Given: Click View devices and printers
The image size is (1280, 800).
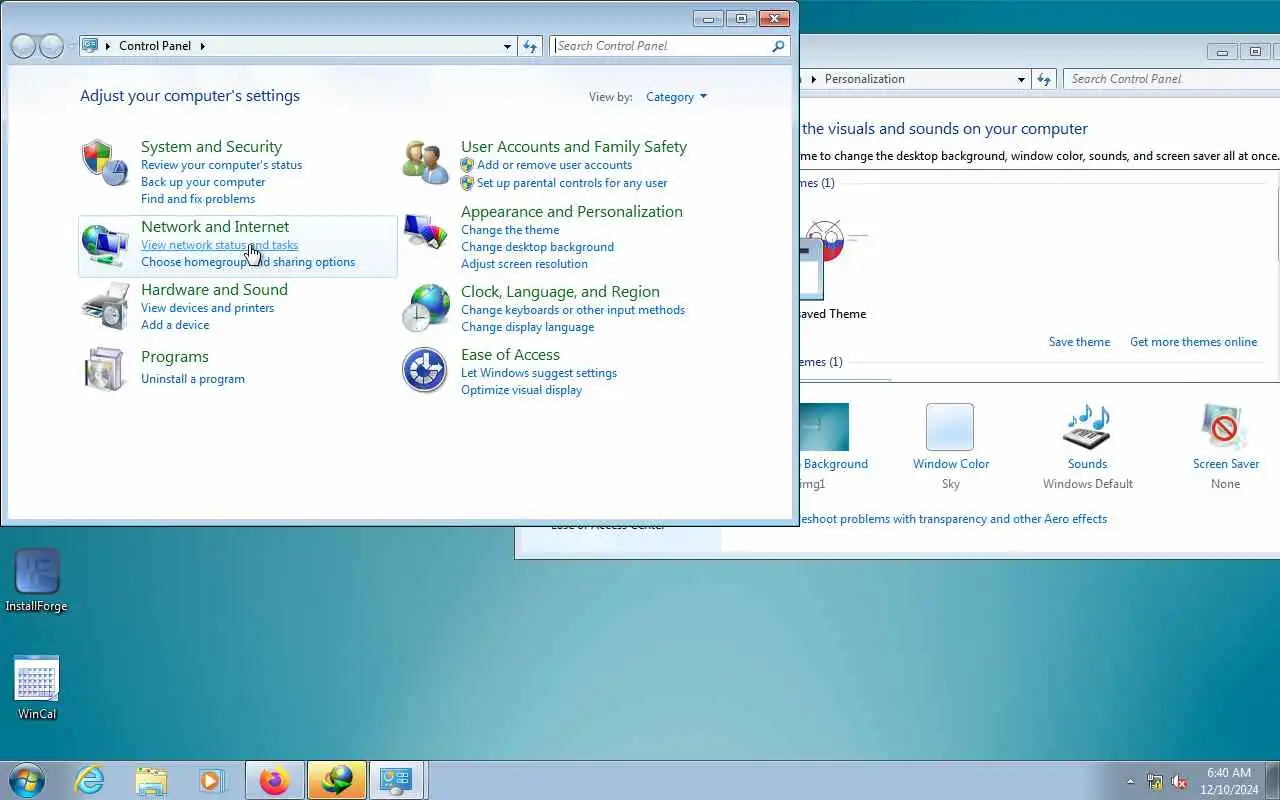Looking at the screenshot, I should pyautogui.click(x=207, y=308).
